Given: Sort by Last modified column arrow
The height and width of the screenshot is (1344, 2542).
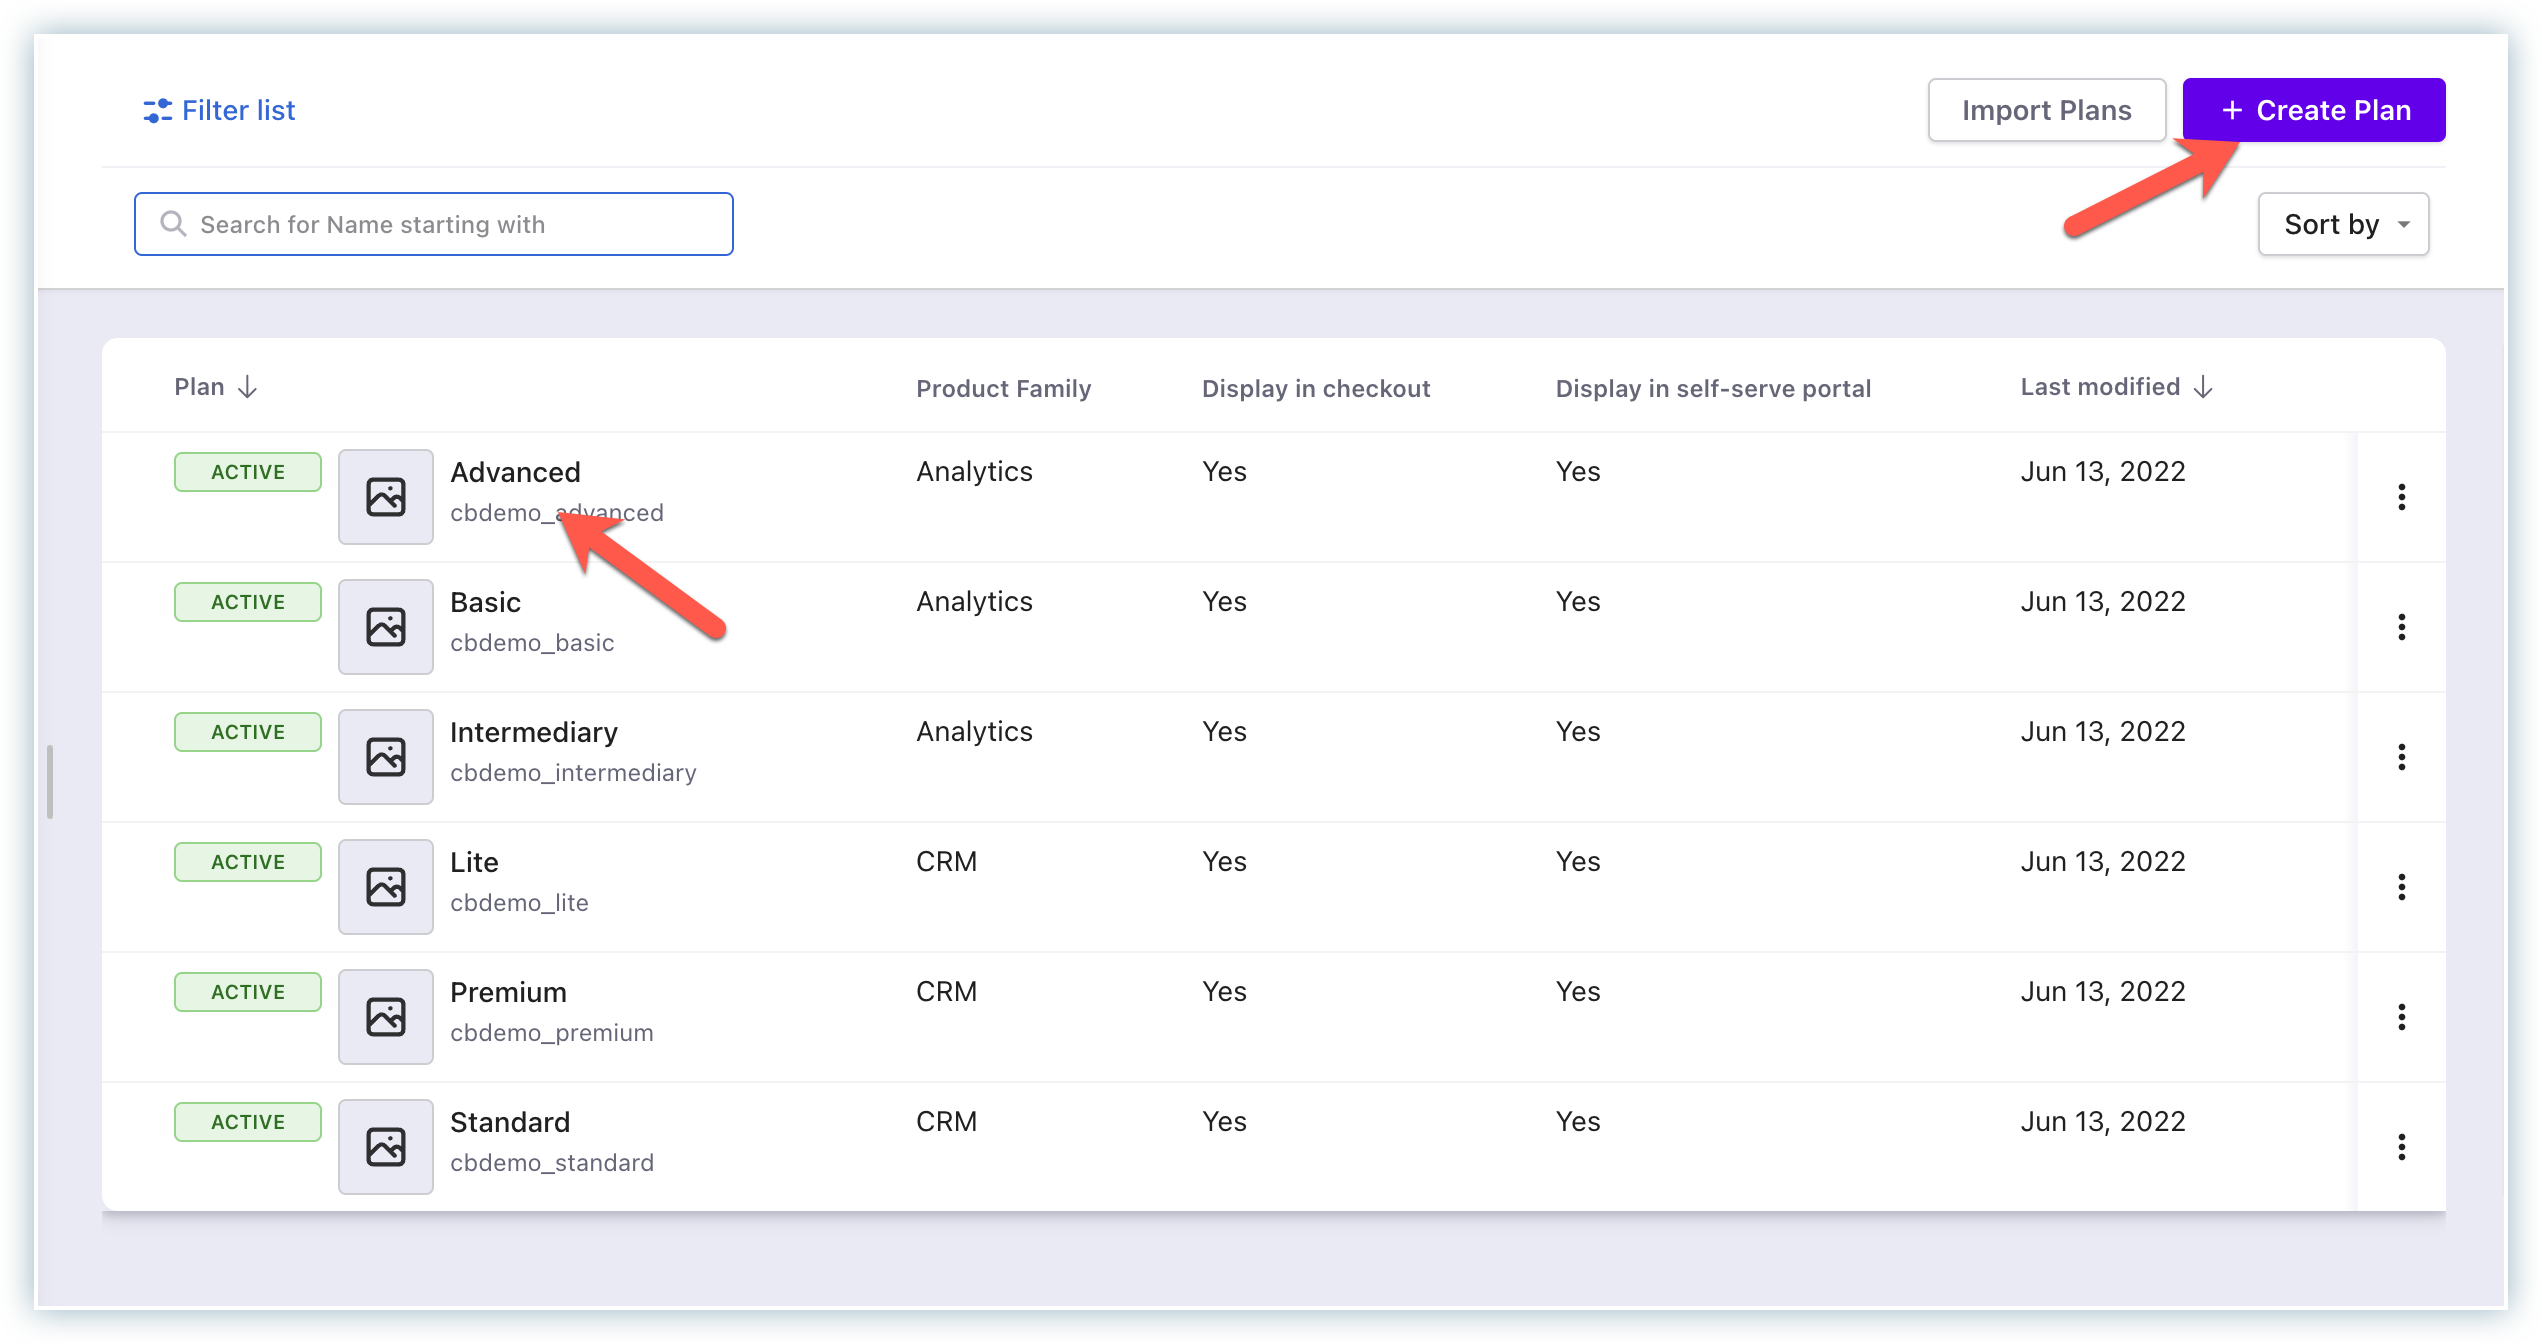Looking at the screenshot, I should [2203, 387].
